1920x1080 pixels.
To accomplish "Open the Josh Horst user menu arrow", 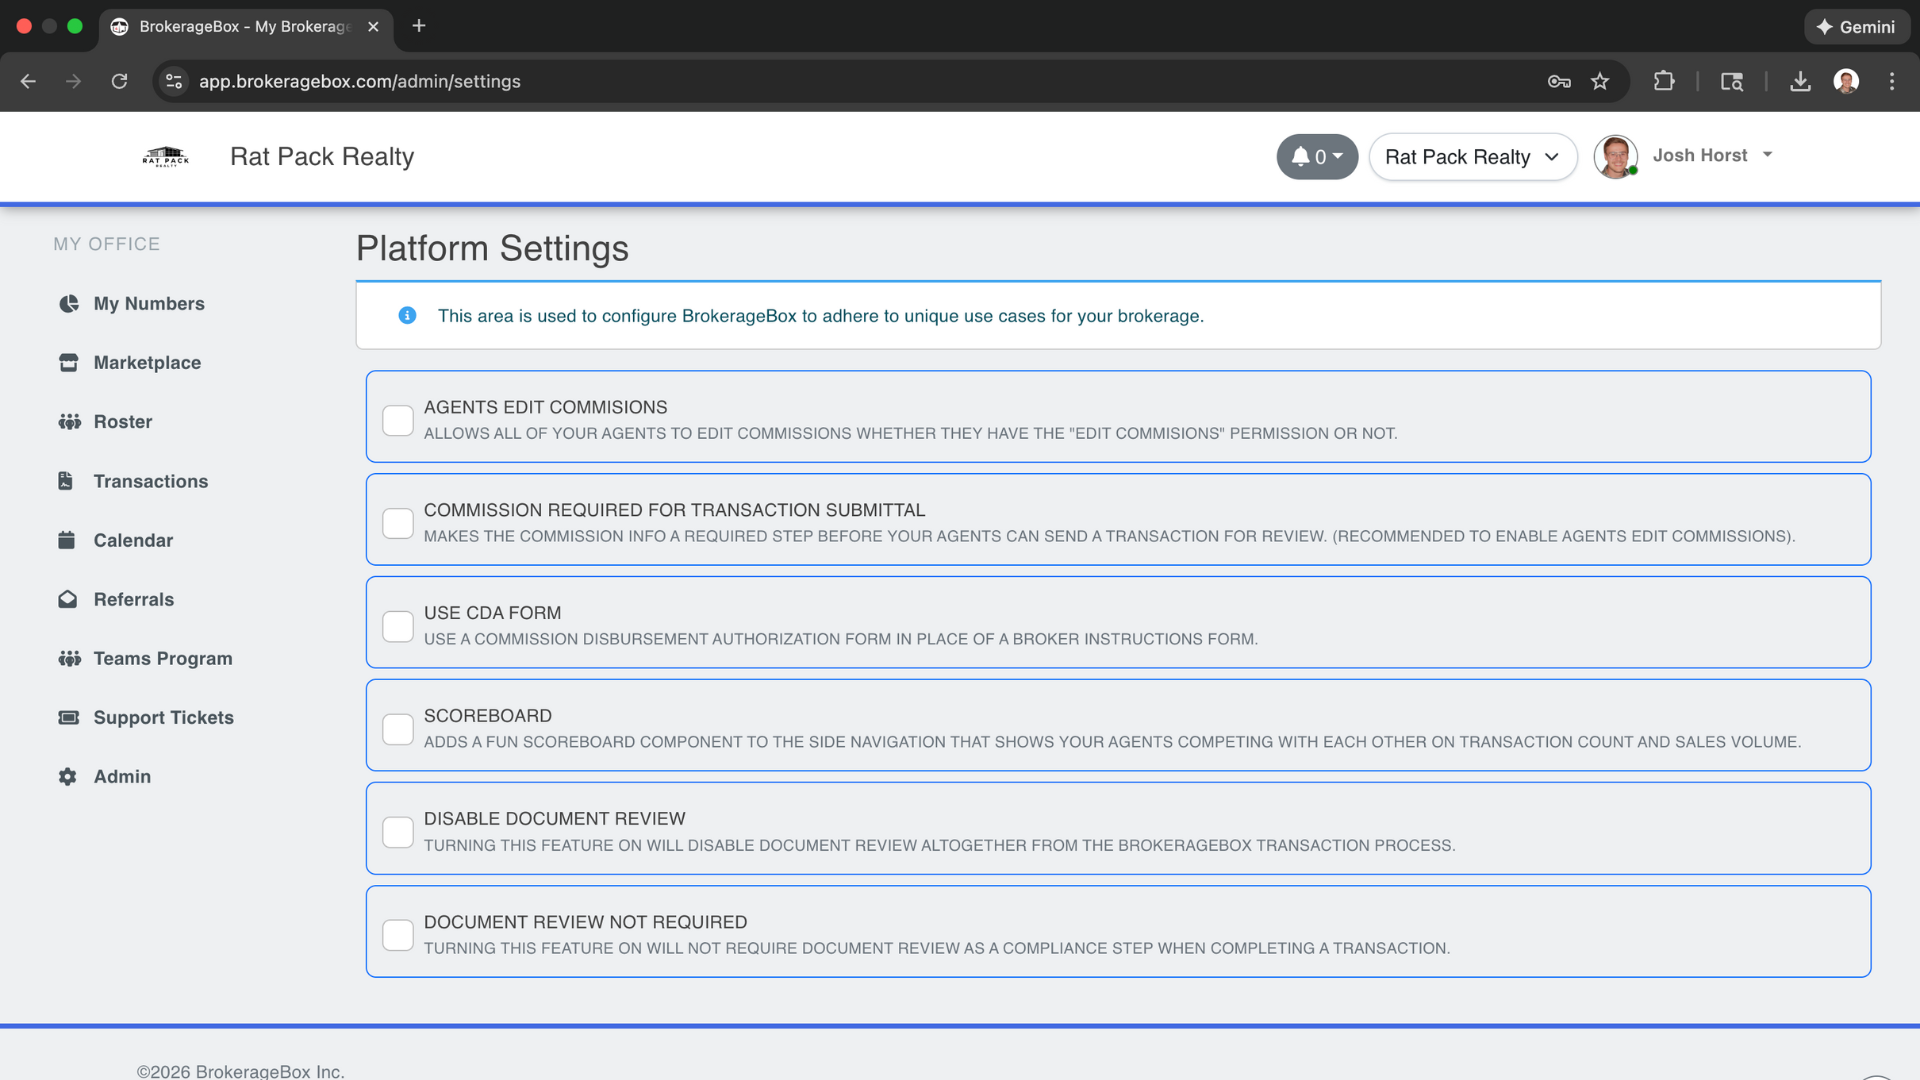I will coord(1768,155).
